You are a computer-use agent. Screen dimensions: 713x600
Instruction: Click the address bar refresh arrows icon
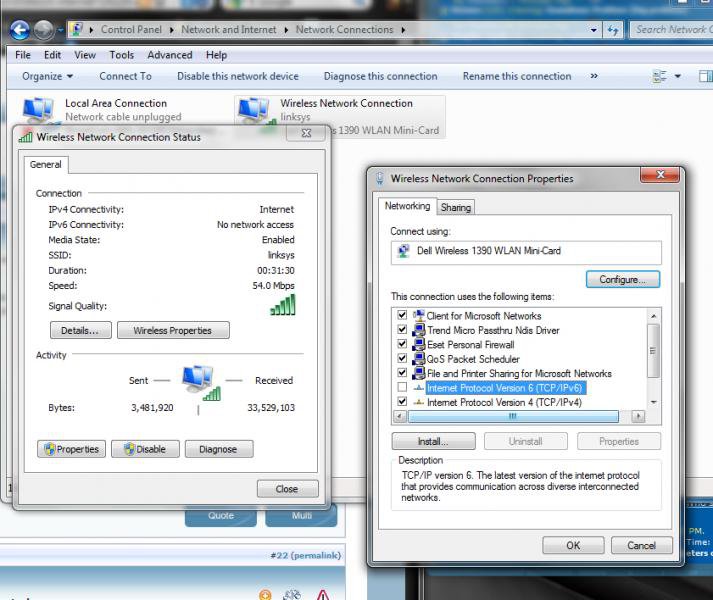(613, 30)
